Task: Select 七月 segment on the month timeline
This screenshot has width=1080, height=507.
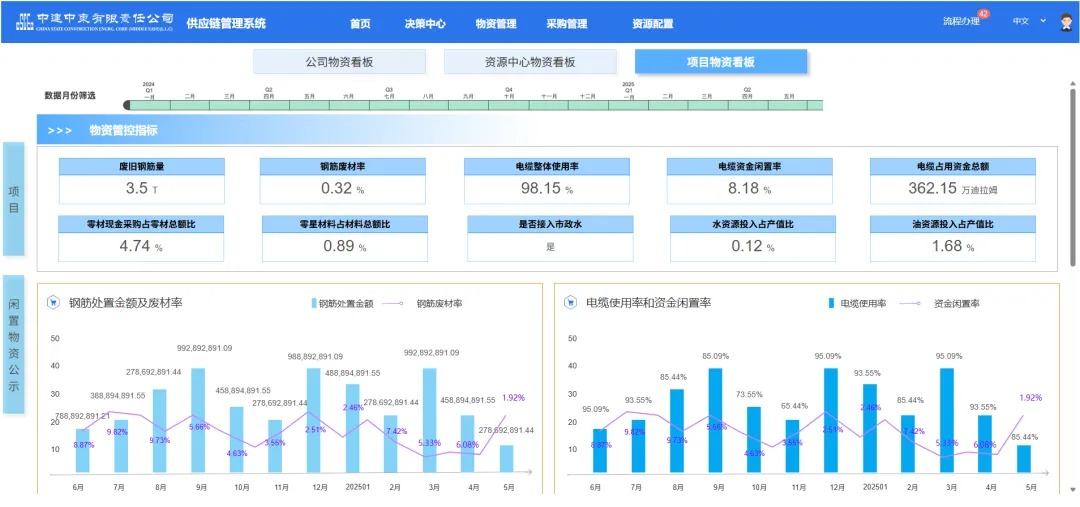Action: coord(389,105)
